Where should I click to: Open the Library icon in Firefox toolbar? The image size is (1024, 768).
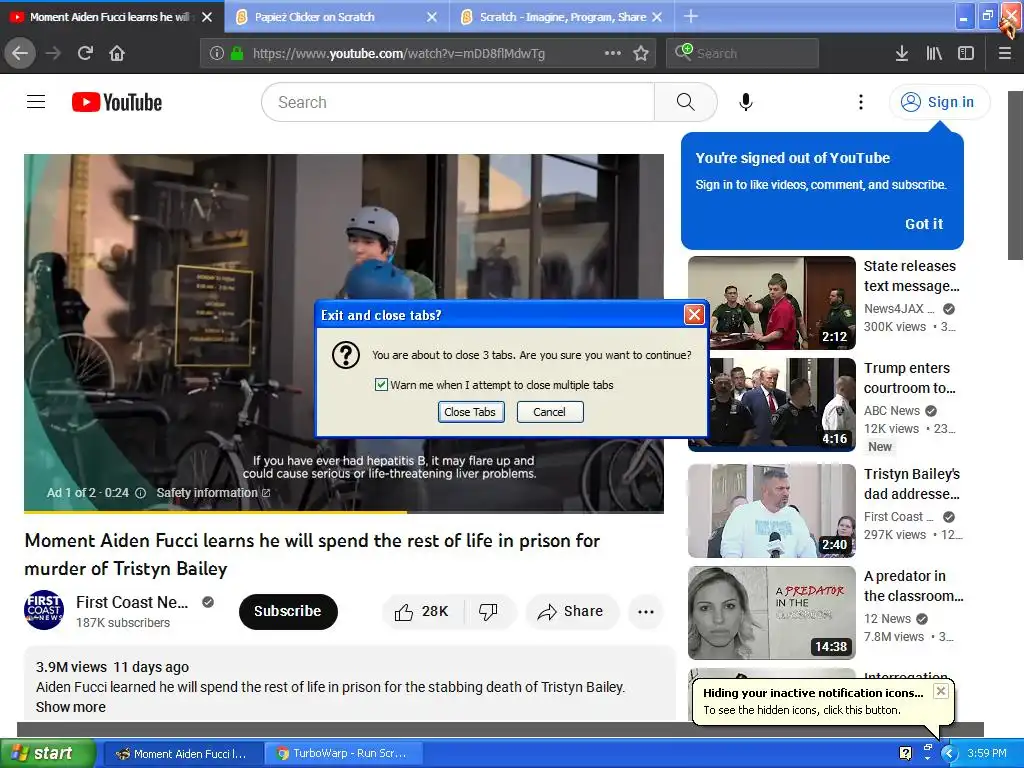tap(934, 54)
